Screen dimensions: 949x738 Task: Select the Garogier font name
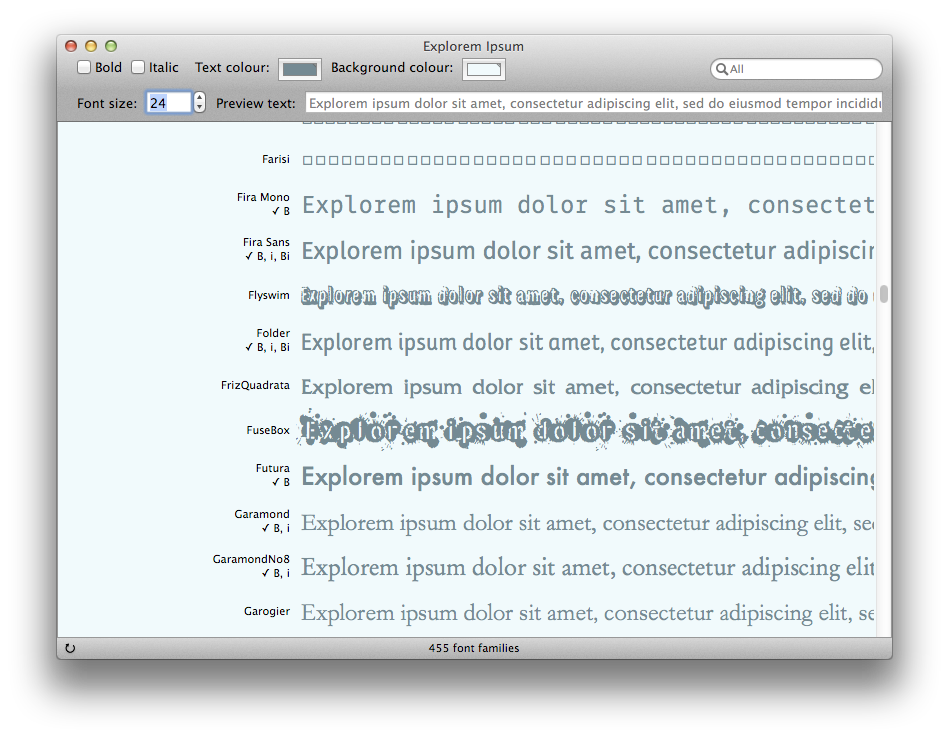pos(266,611)
